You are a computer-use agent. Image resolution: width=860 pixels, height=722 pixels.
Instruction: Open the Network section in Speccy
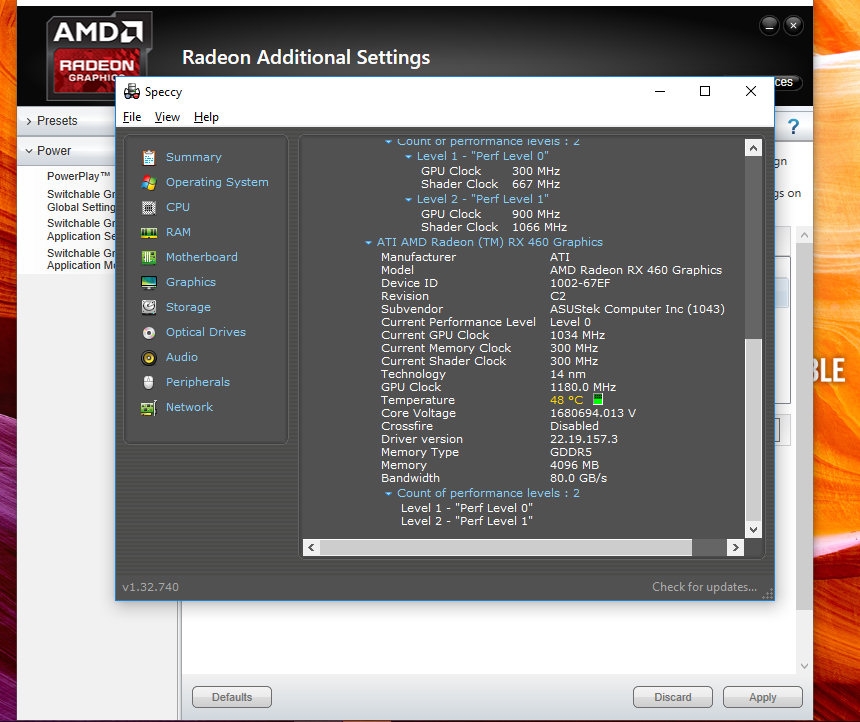188,407
